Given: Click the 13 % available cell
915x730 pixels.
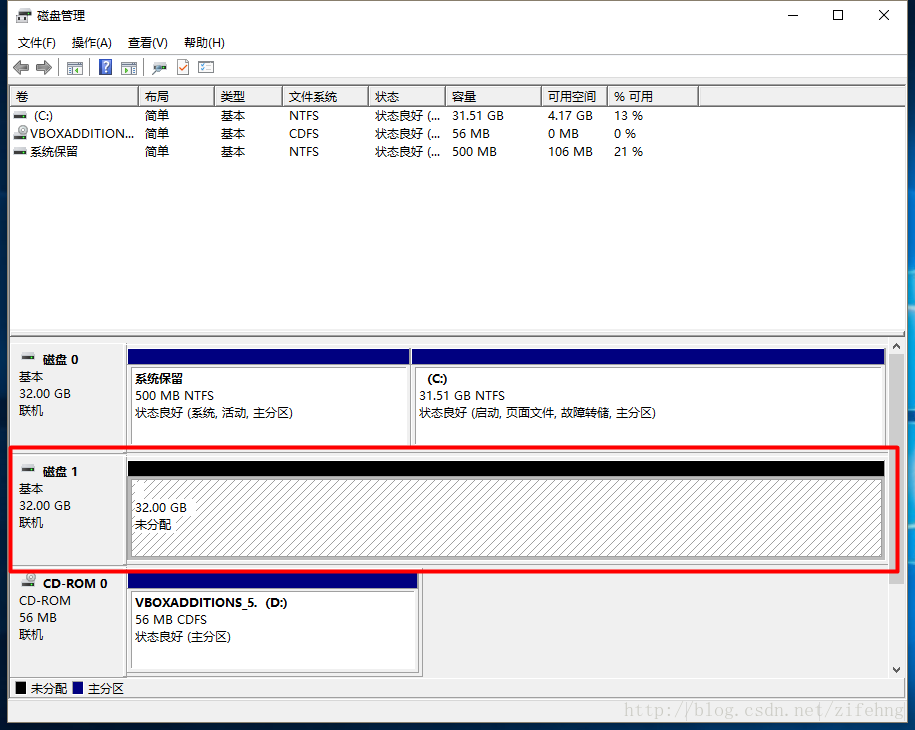Looking at the screenshot, I should (x=628, y=116).
